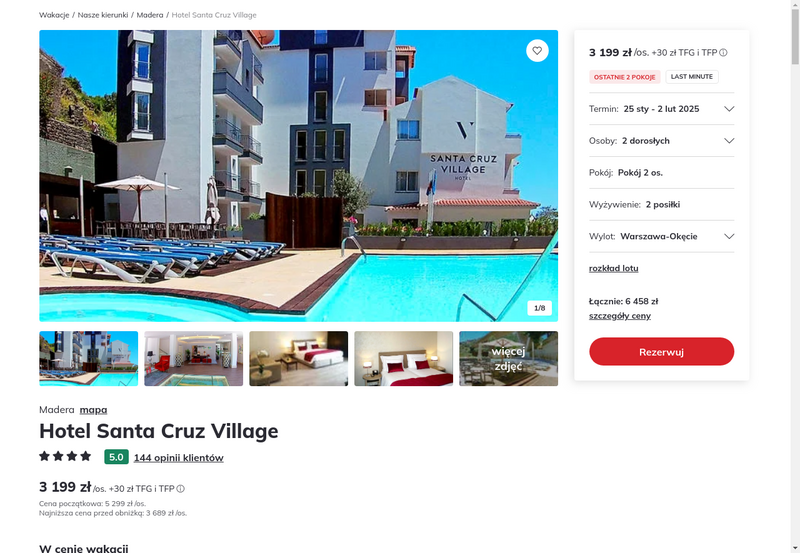Viewport: 800px width, 553px height.
Task: Select the bedroom with red pillows thumbnail
Action: click(x=404, y=359)
